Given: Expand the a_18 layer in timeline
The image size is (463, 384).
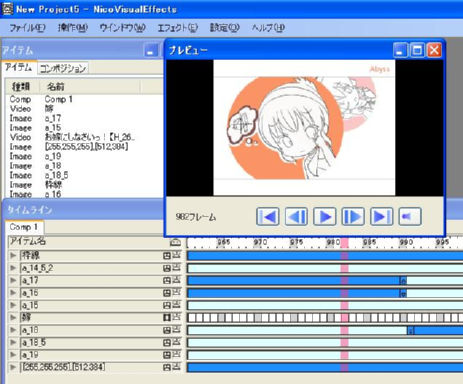Looking at the screenshot, I should pos(13,330).
